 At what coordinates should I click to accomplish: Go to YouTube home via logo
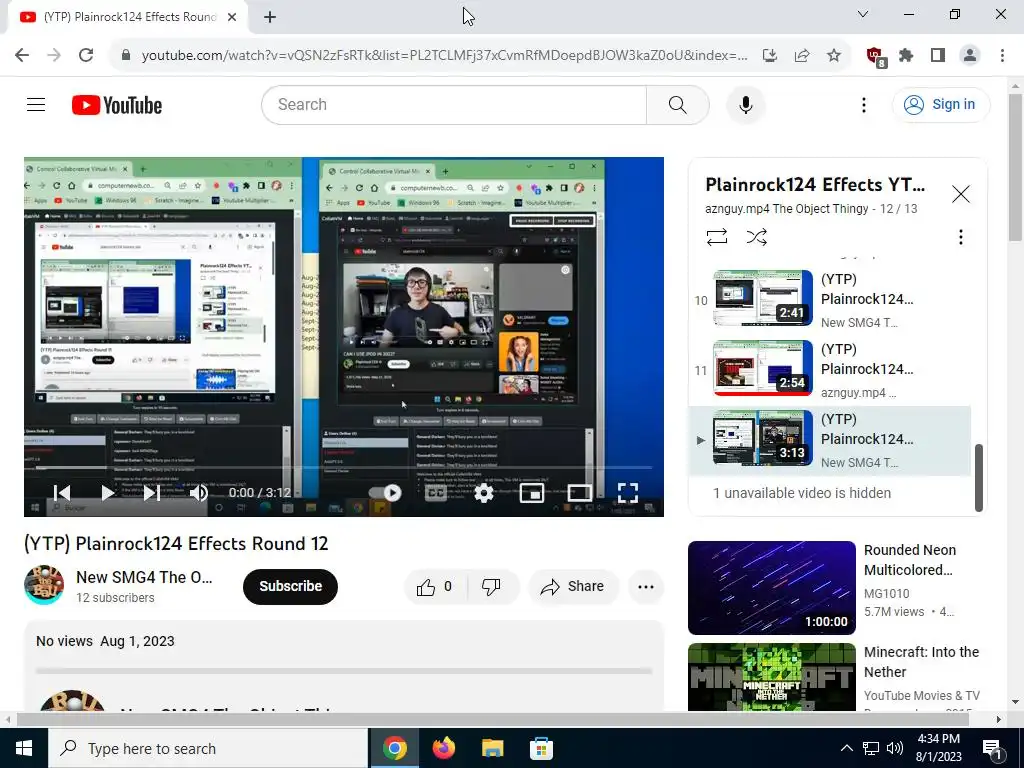tap(117, 105)
